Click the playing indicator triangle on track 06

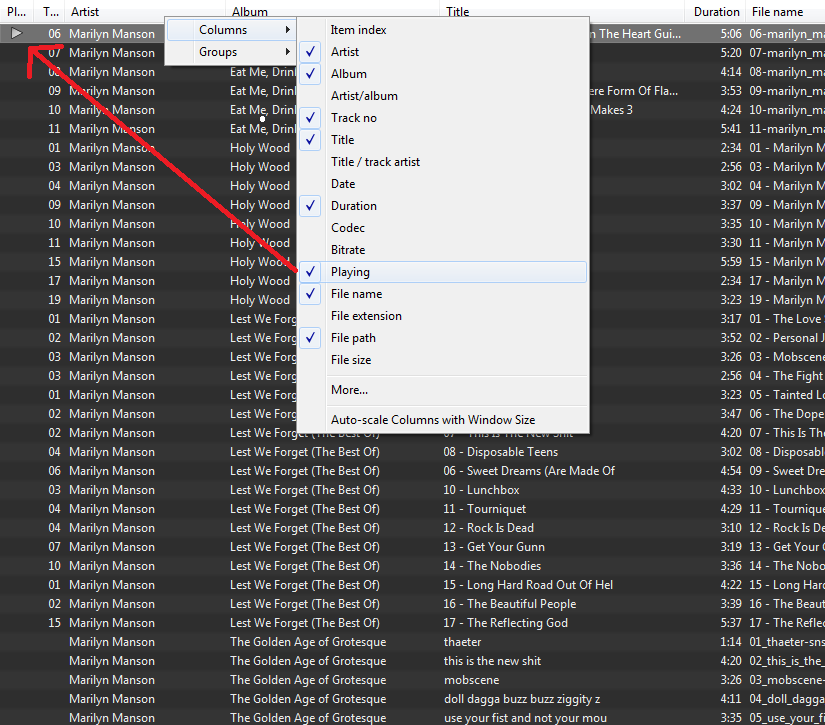click(x=17, y=34)
